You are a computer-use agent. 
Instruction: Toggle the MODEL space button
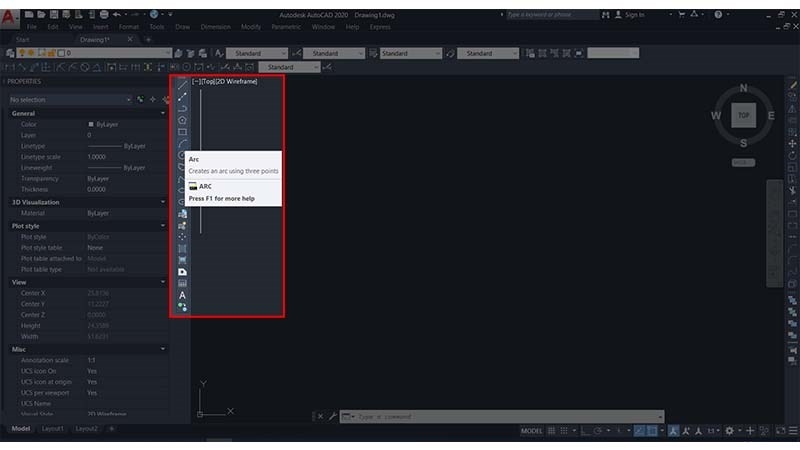pyautogui.click(x=532, y=431)
